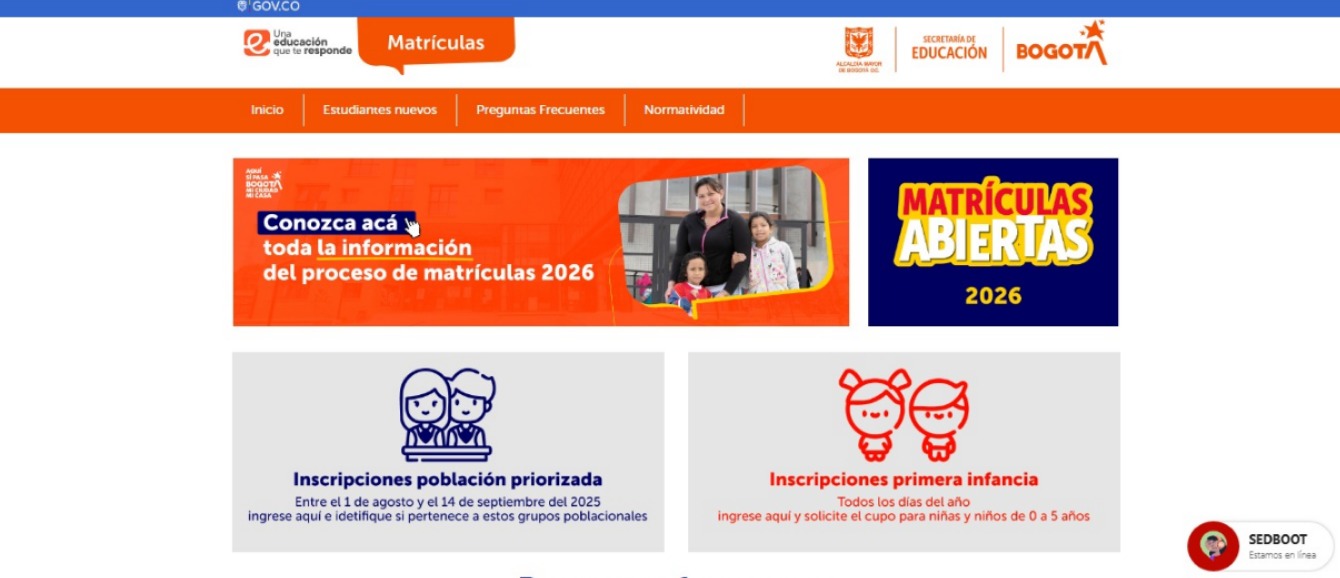The image size is (1340, 578).
Task: Go to the Inicio menu item
Action: 267,110
